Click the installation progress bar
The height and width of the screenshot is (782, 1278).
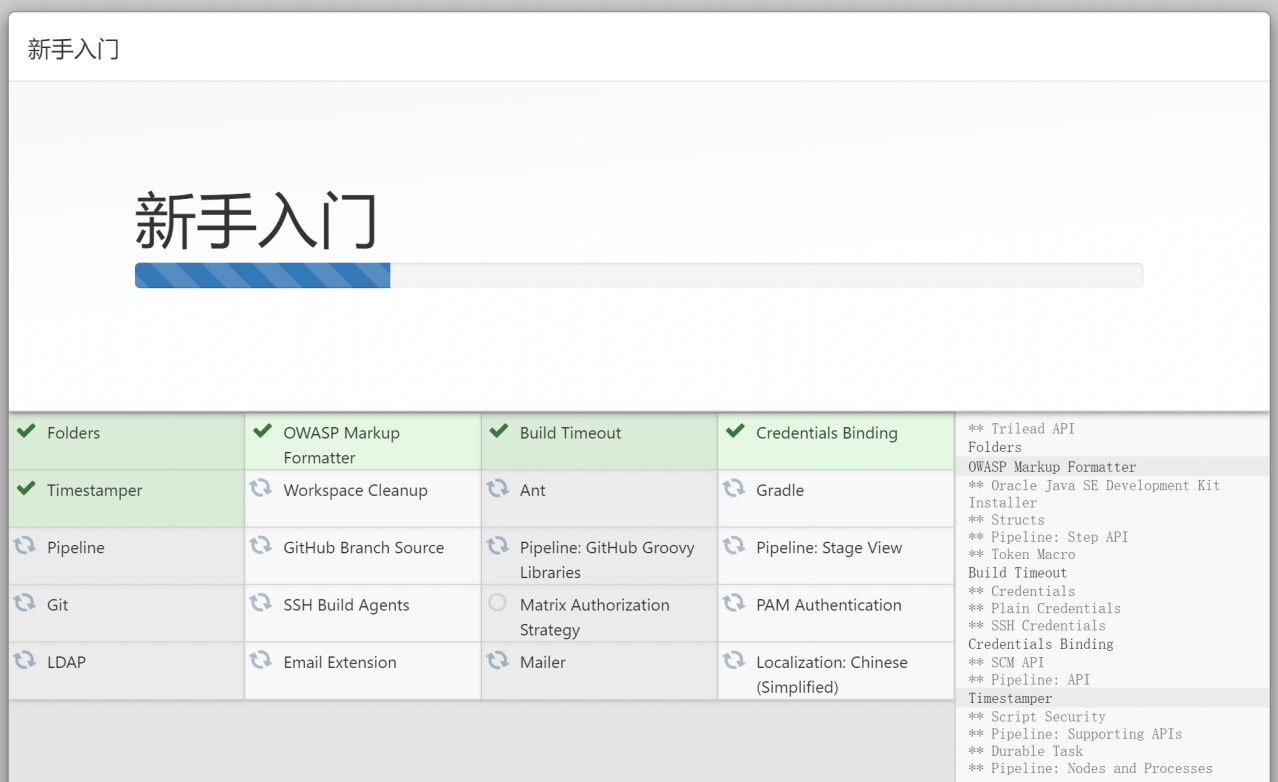coord(639,275)
